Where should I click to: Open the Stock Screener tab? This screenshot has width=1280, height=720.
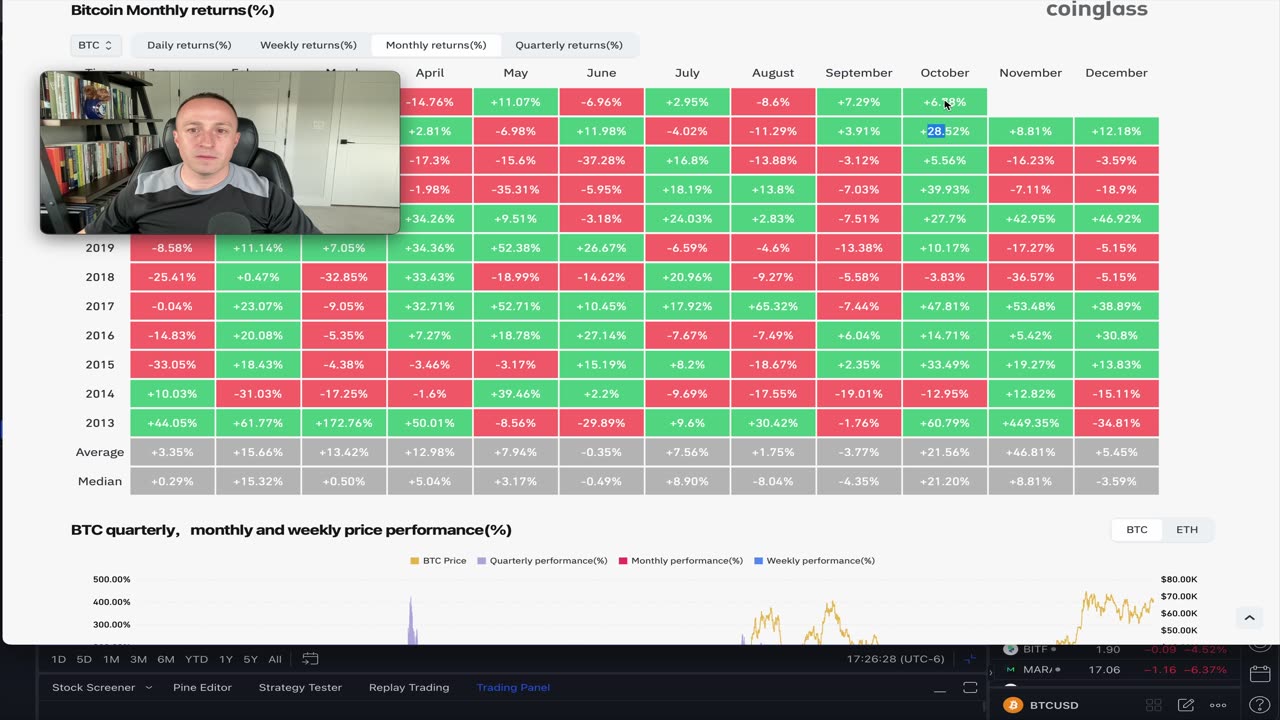[93, 688]
